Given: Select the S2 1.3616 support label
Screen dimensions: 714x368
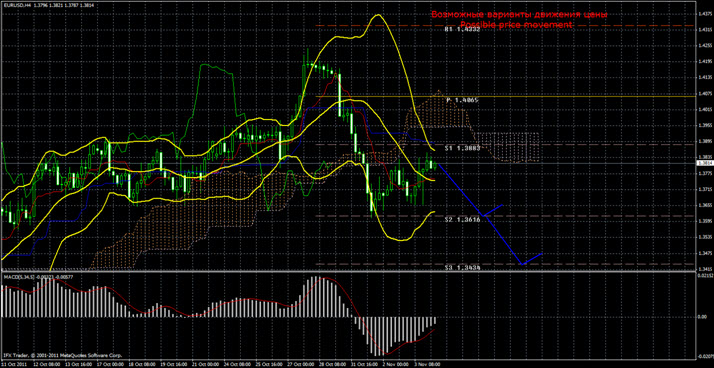Looking at the screenshot, I should 462,220.
